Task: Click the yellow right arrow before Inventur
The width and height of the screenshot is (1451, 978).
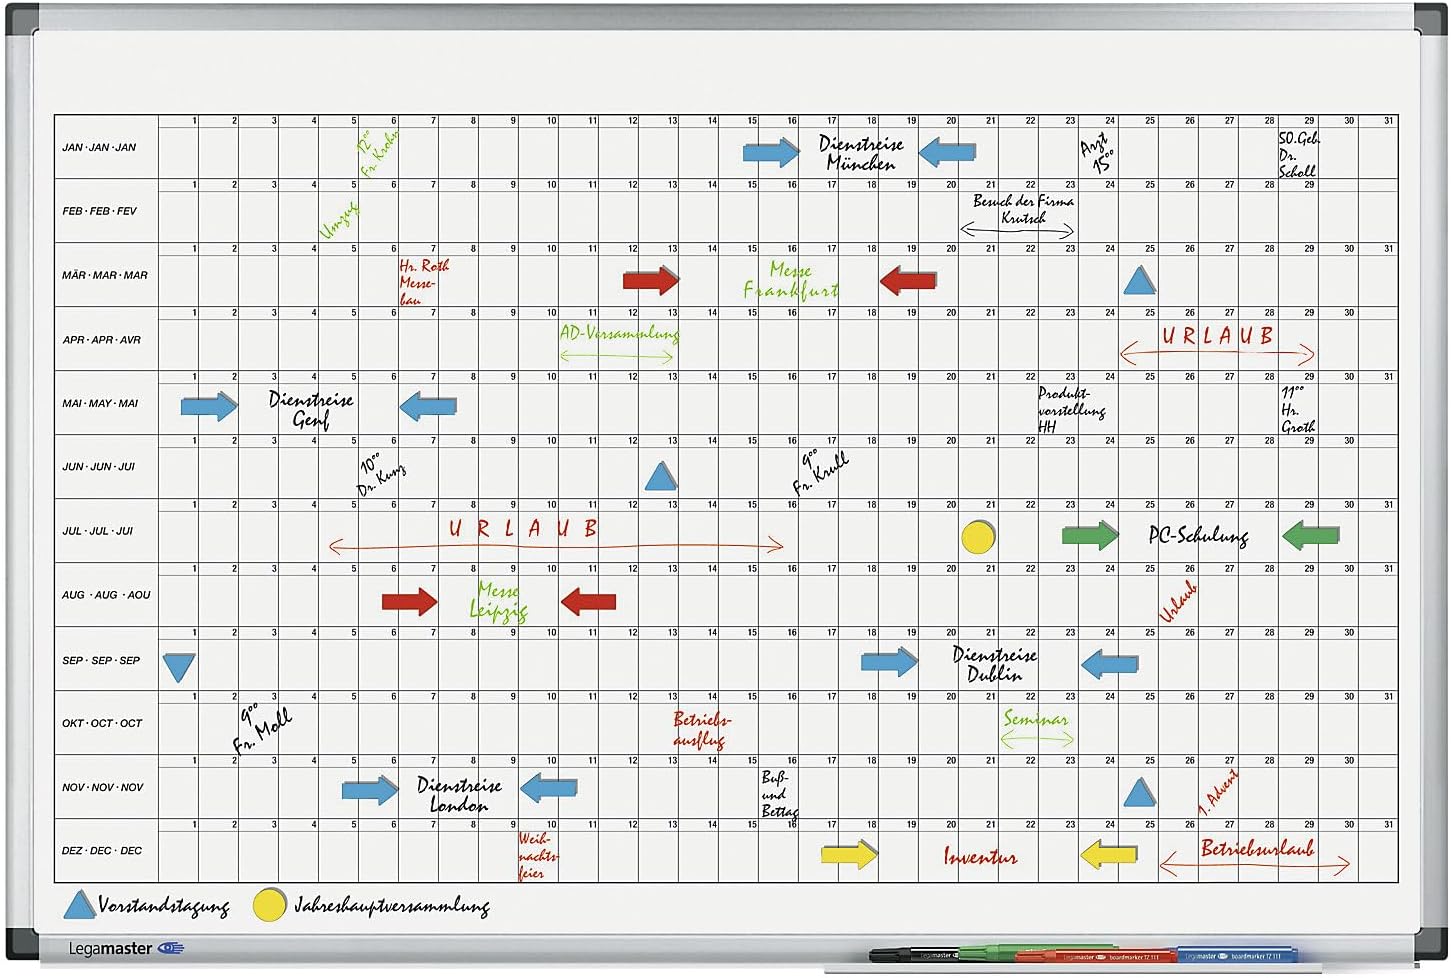Action: [849, 854]
